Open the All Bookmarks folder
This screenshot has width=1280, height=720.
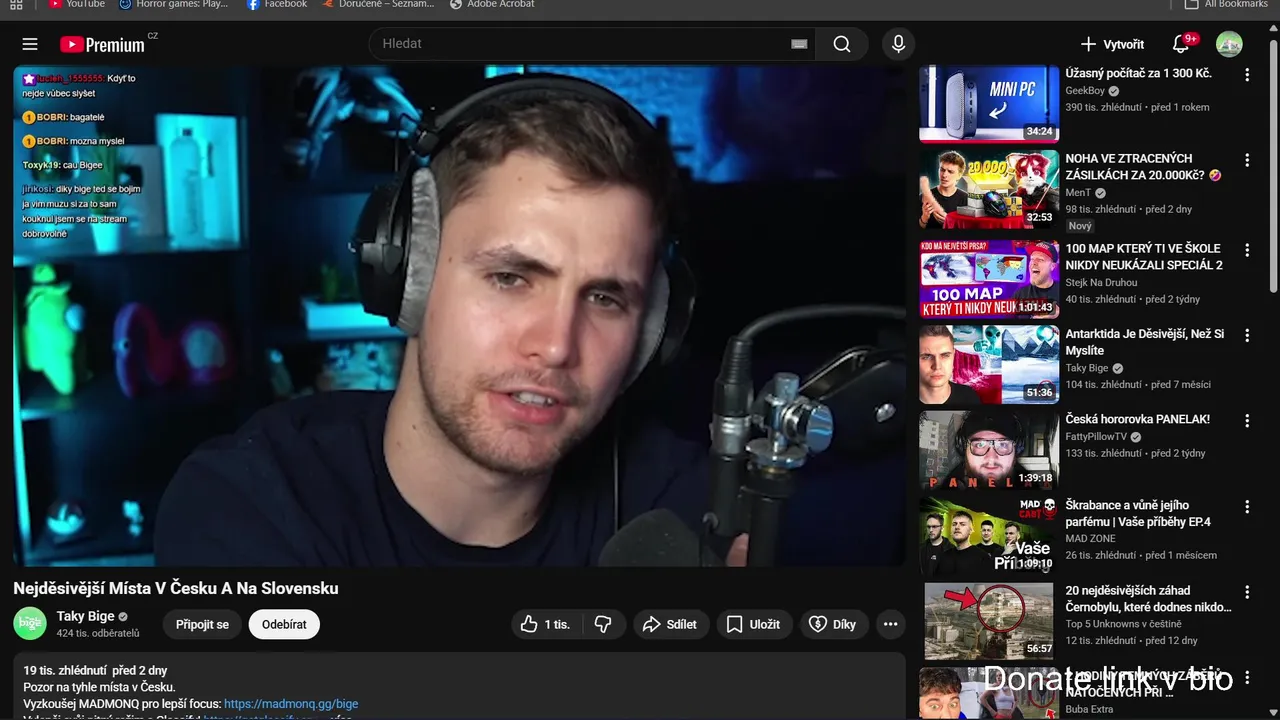pyautogui.click(x=1227, y=4)
